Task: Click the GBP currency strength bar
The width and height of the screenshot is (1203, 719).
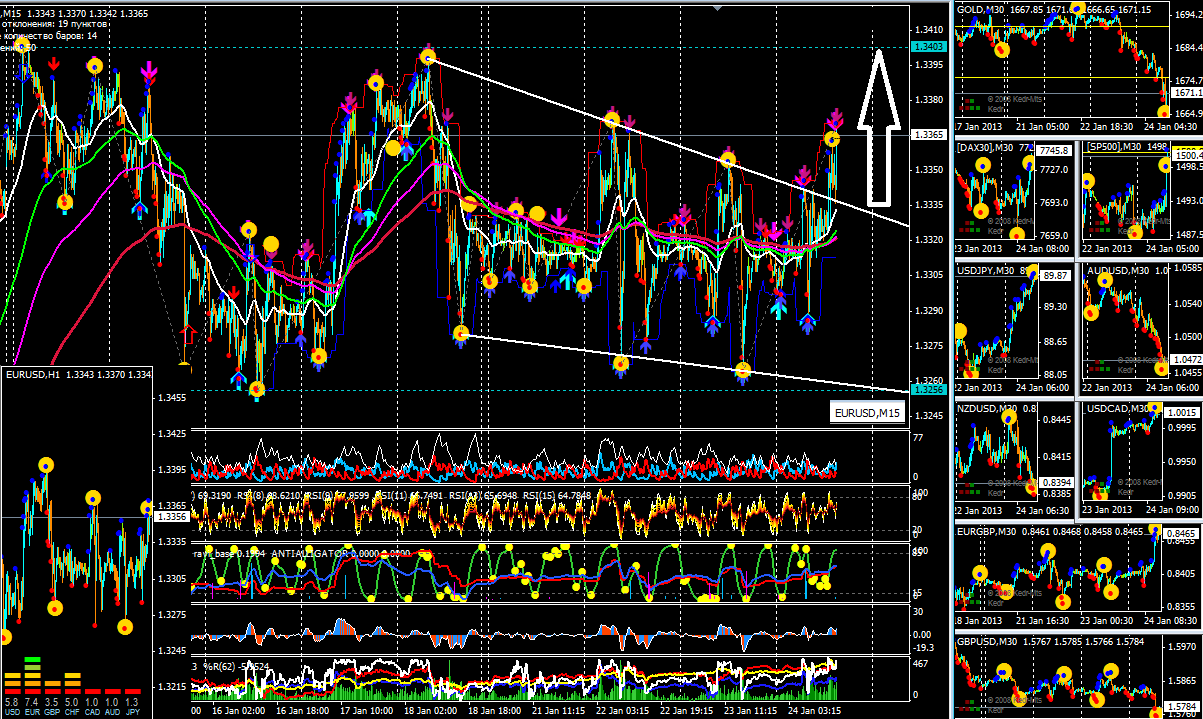Action: coord(53,685)
